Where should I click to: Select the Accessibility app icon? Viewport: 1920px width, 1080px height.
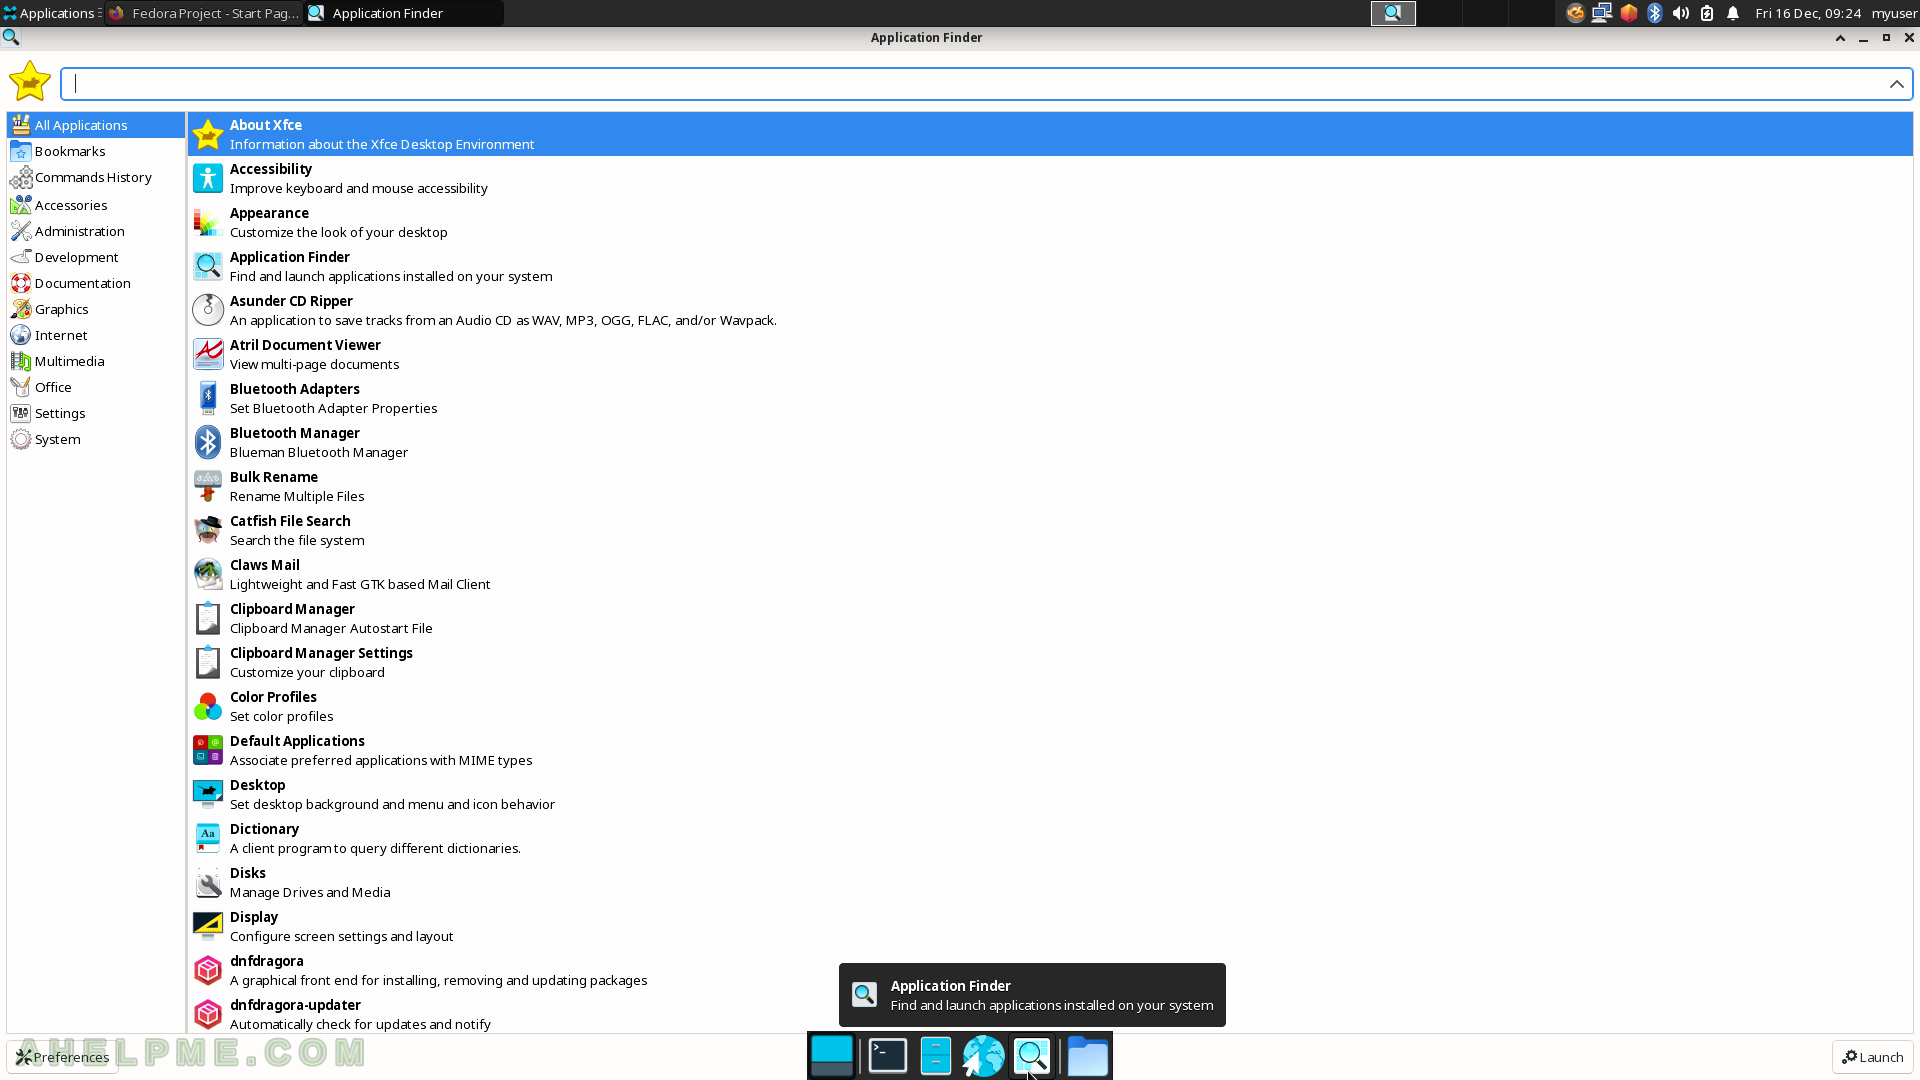pos(208,178)
